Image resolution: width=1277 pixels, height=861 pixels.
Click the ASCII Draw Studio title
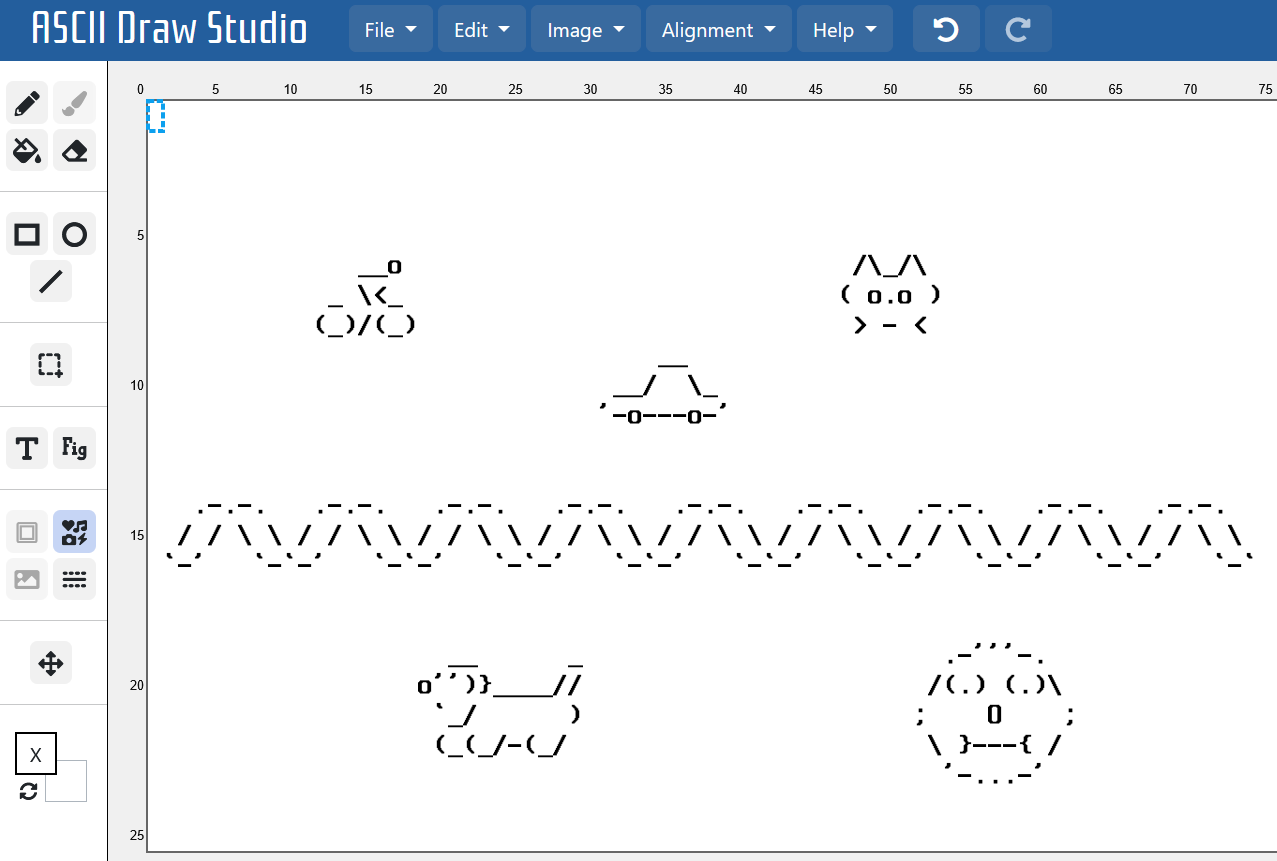(x=169, y=30)
